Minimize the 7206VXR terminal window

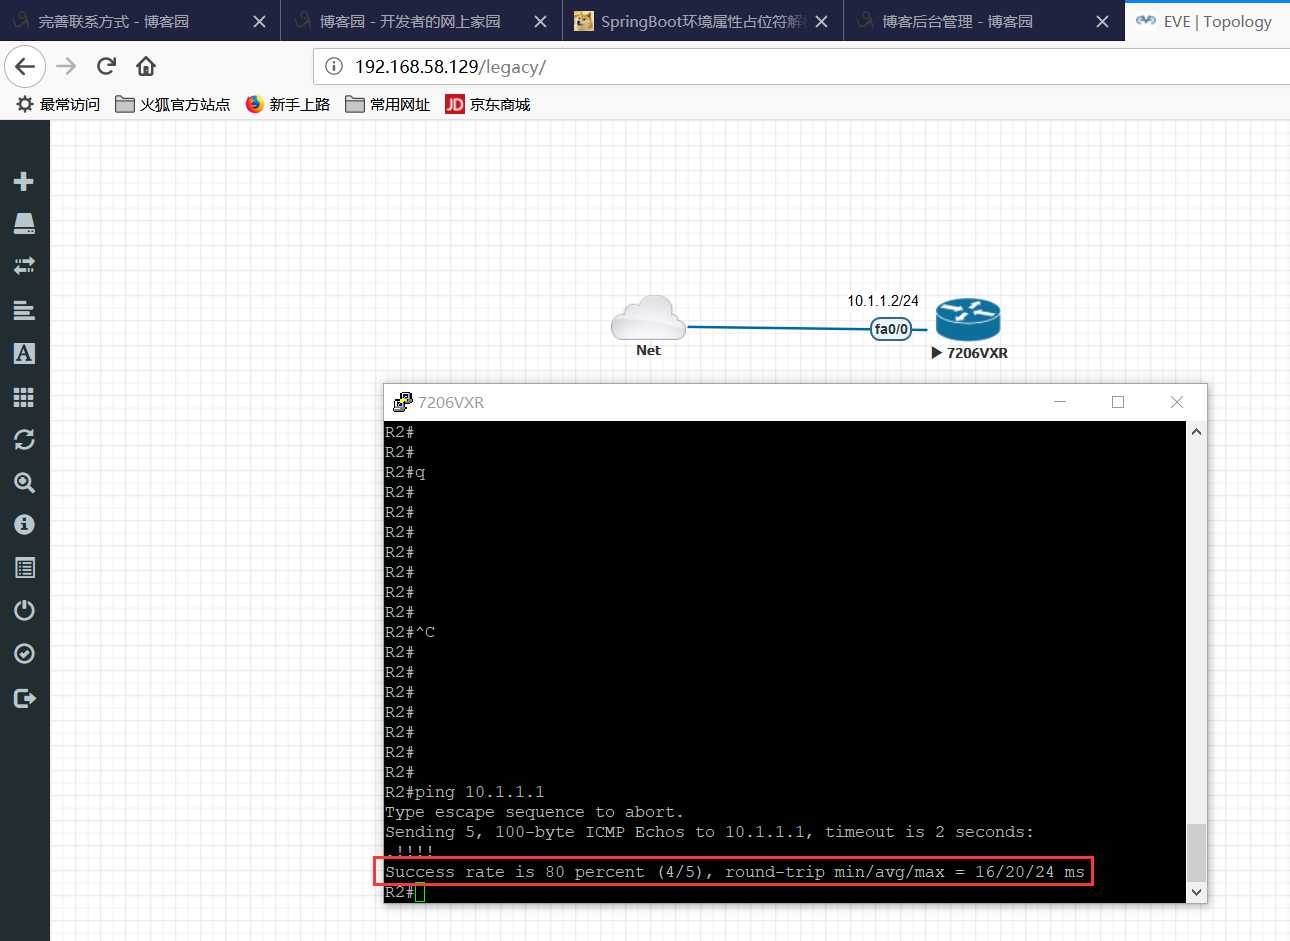pos(1060,402)
